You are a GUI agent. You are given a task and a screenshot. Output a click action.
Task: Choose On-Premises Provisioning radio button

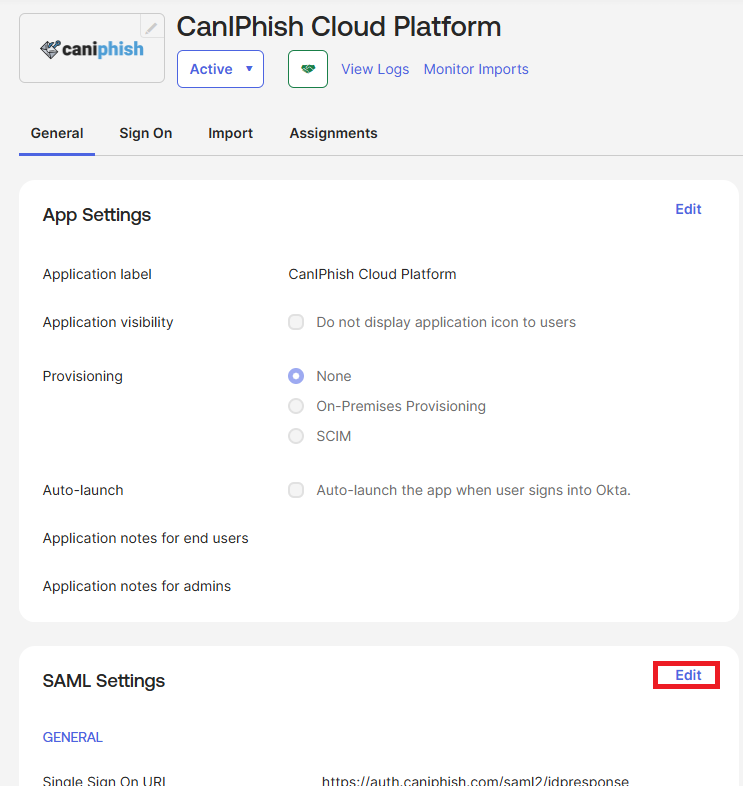coord(296,406)
